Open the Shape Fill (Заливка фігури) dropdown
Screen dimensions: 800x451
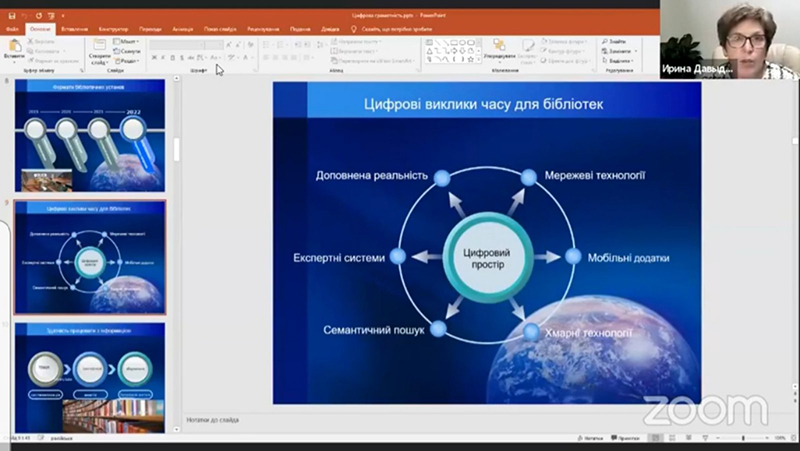pos(564,41)
